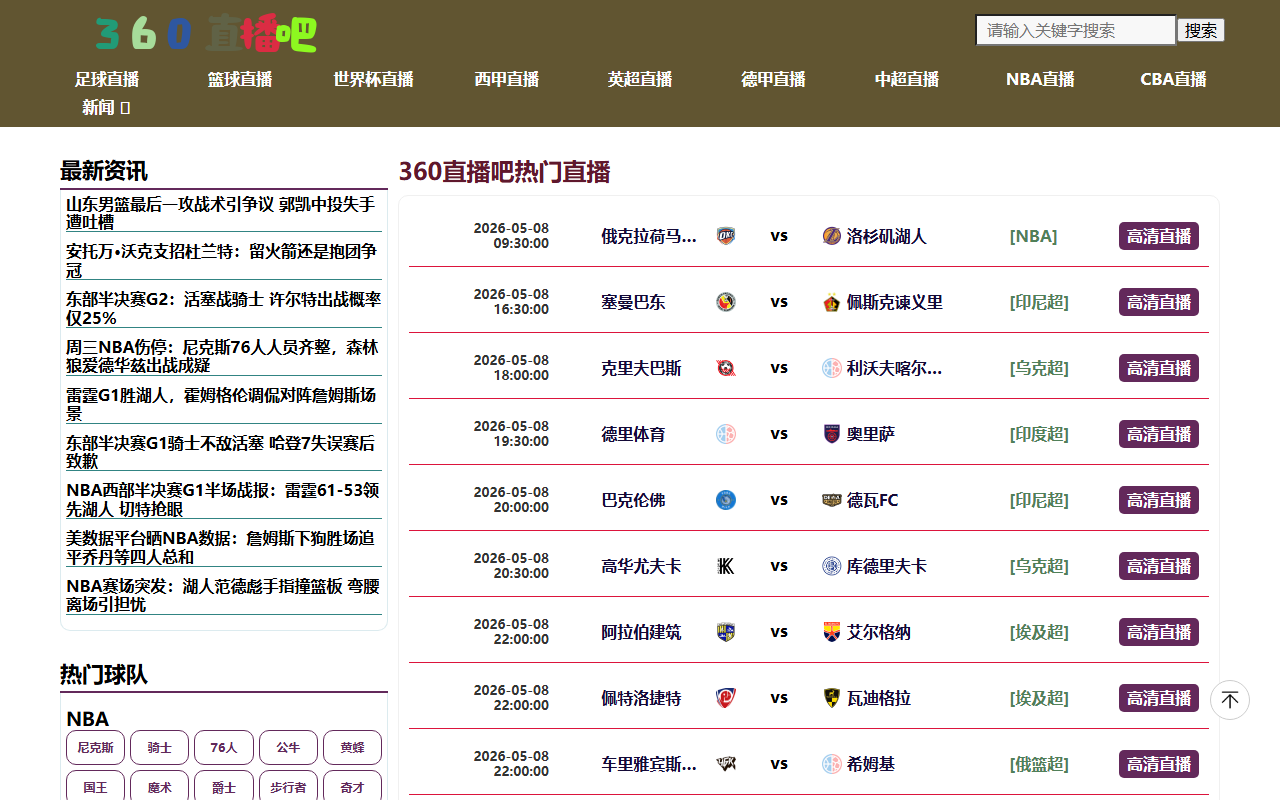Click 高清直播 for 佩特洛捷特 match
1280x800 pixels.
coord(1159,698)
